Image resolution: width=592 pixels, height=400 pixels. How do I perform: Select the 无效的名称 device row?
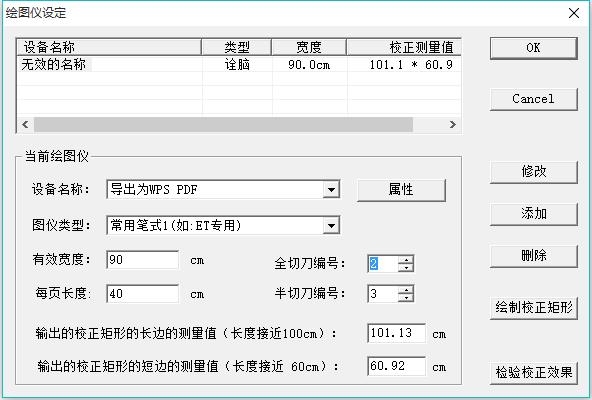[x=239, y=65]
